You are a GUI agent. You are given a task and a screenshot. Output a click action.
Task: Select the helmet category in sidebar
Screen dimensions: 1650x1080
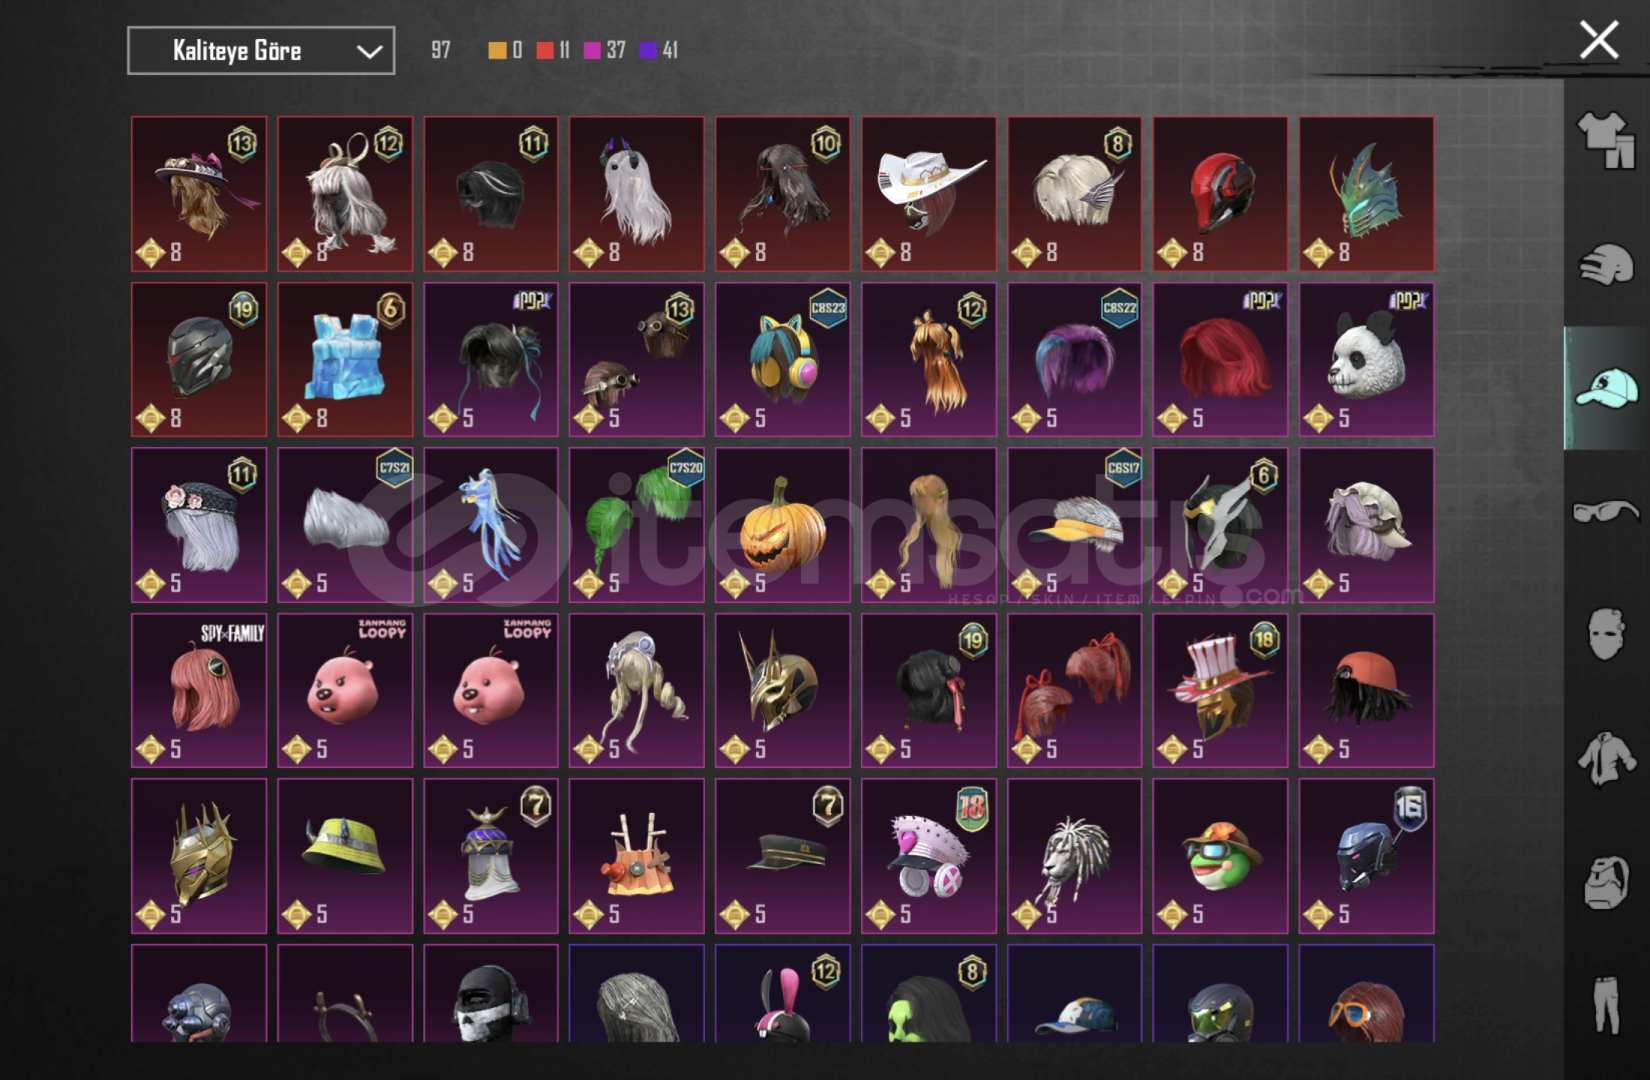click(x=1606, y=264)
